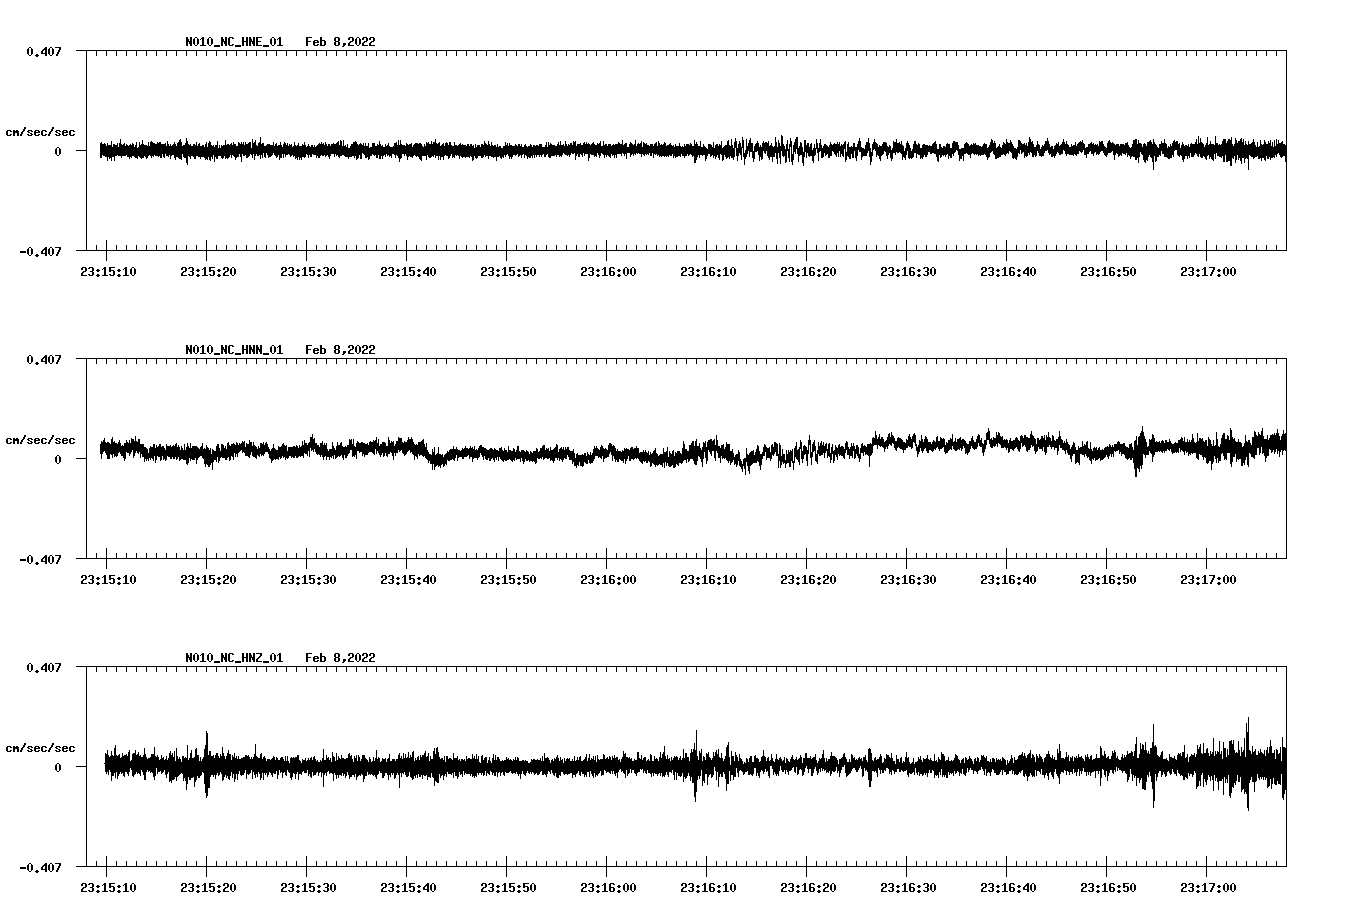Click 23:17:00 time label under HNZ plot
Screen dimensions: 1358x924
[x=1208, y=888]
